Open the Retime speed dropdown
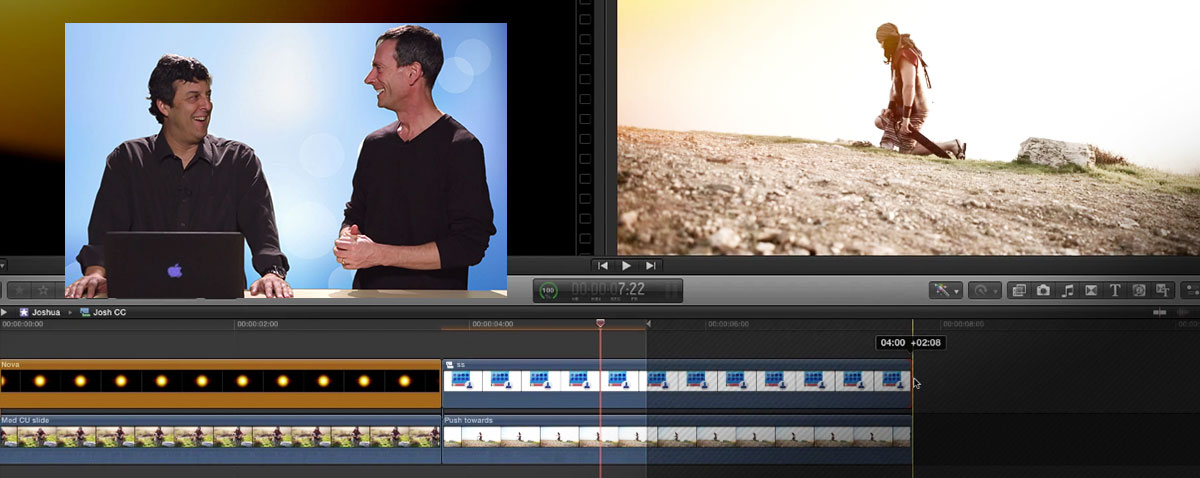The width and height of the screenshot is (1200, 478). click(x=985, y=290)
